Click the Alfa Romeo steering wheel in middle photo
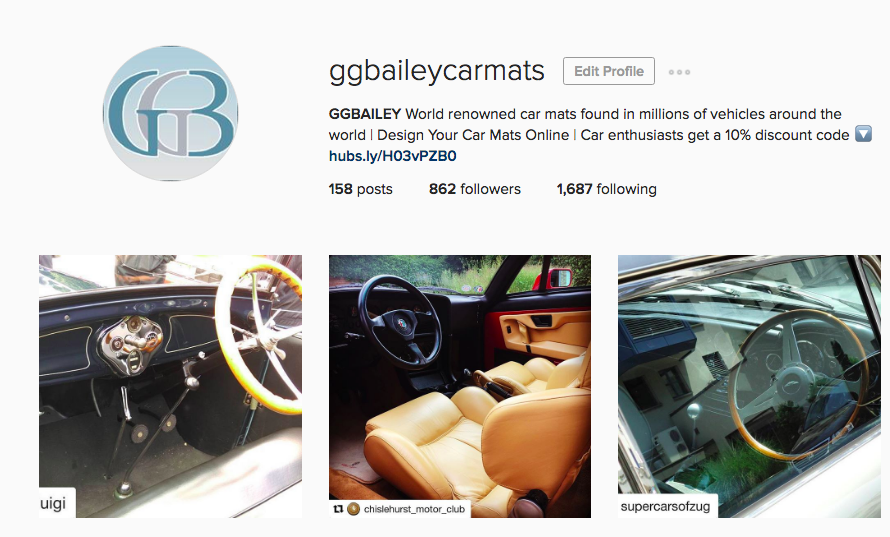The image size is (890, 537). click(x=401, y=322)
